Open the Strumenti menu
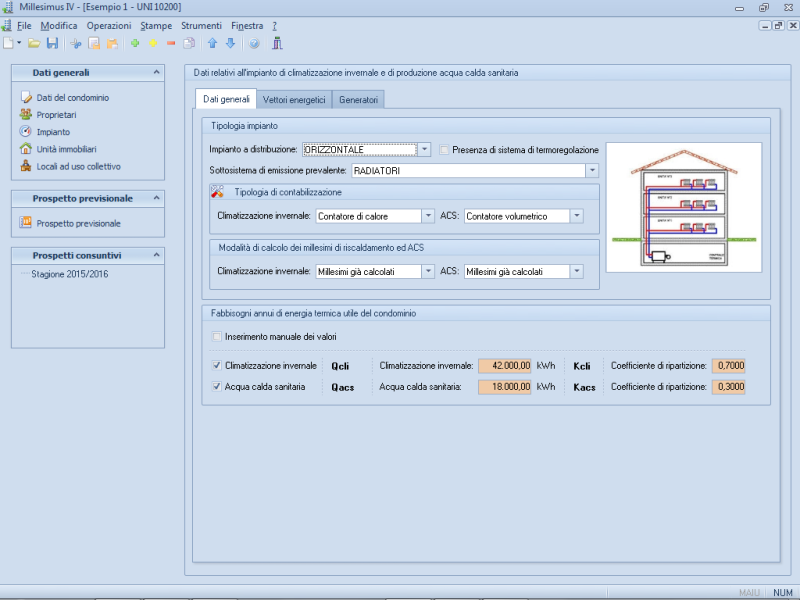Screen dimensions: 800x600 click(x=202, y=26)
